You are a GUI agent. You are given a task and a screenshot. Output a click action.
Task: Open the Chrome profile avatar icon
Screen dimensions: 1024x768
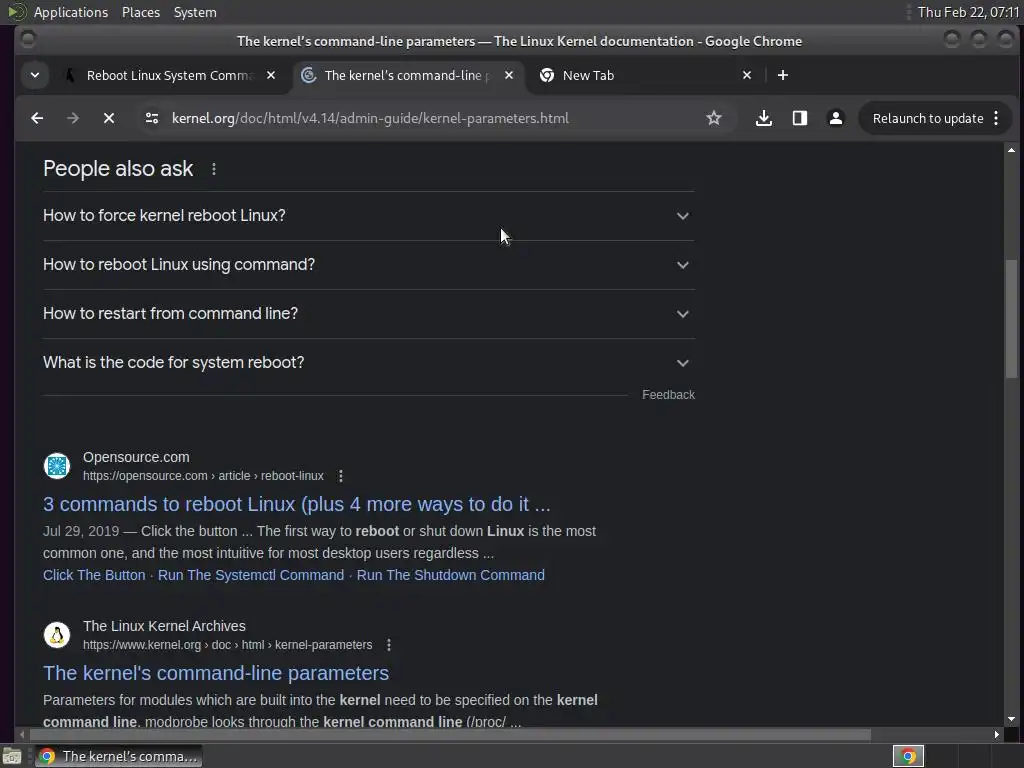point(835,118)
